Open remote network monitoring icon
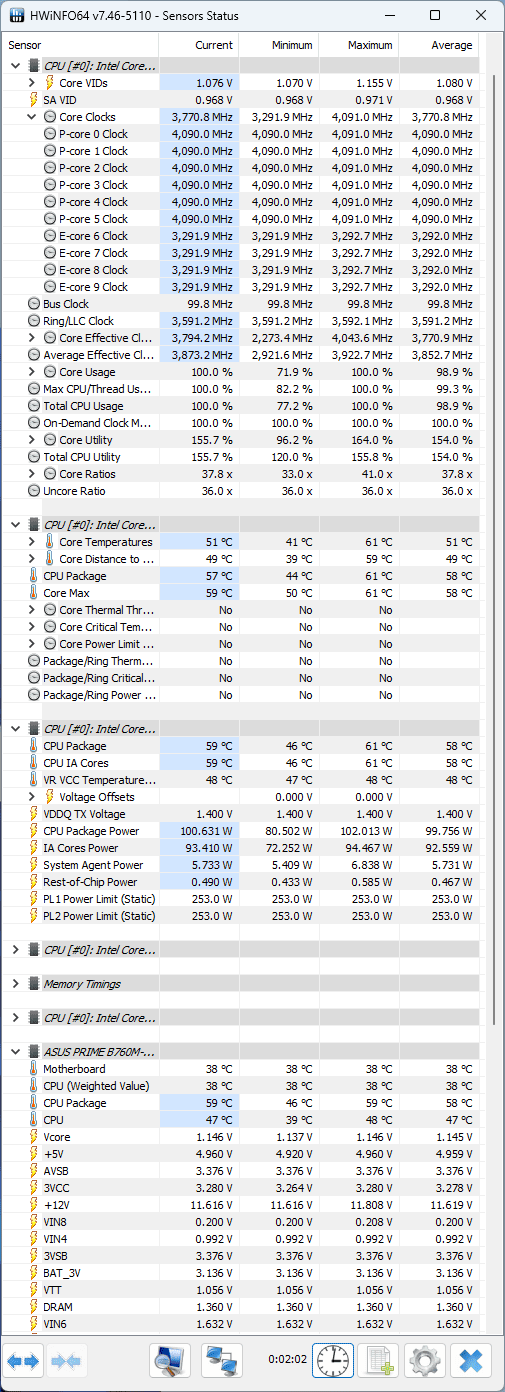The image size is (505, 1392). 222,1360
